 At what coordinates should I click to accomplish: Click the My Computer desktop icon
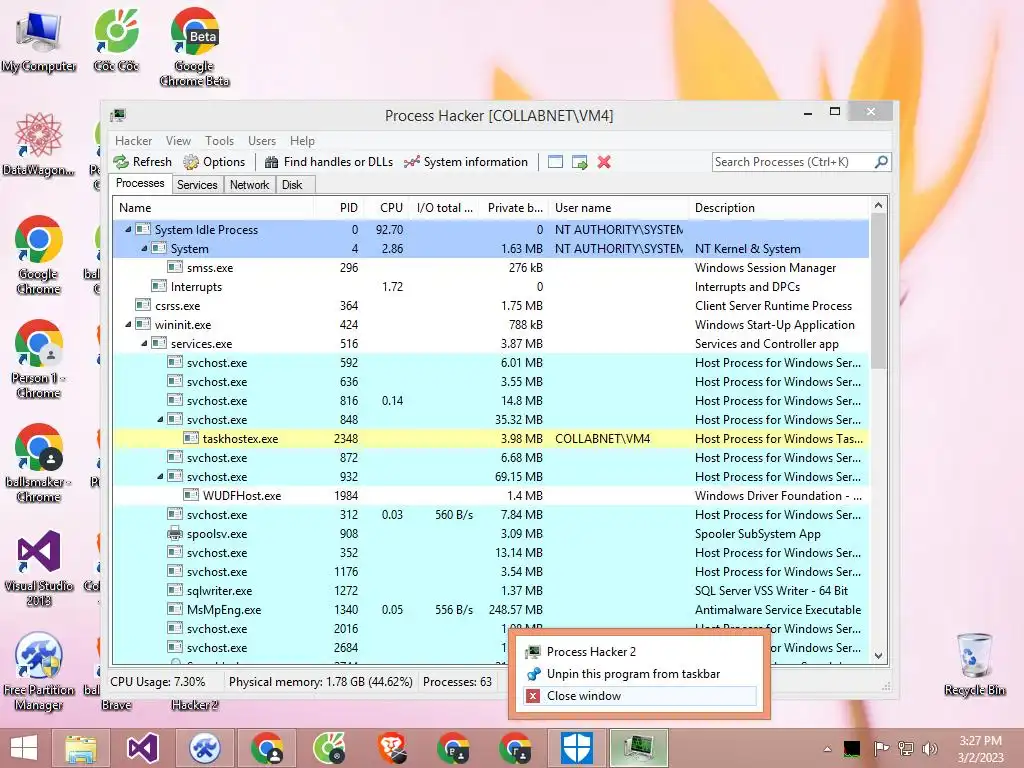(39, 42)
